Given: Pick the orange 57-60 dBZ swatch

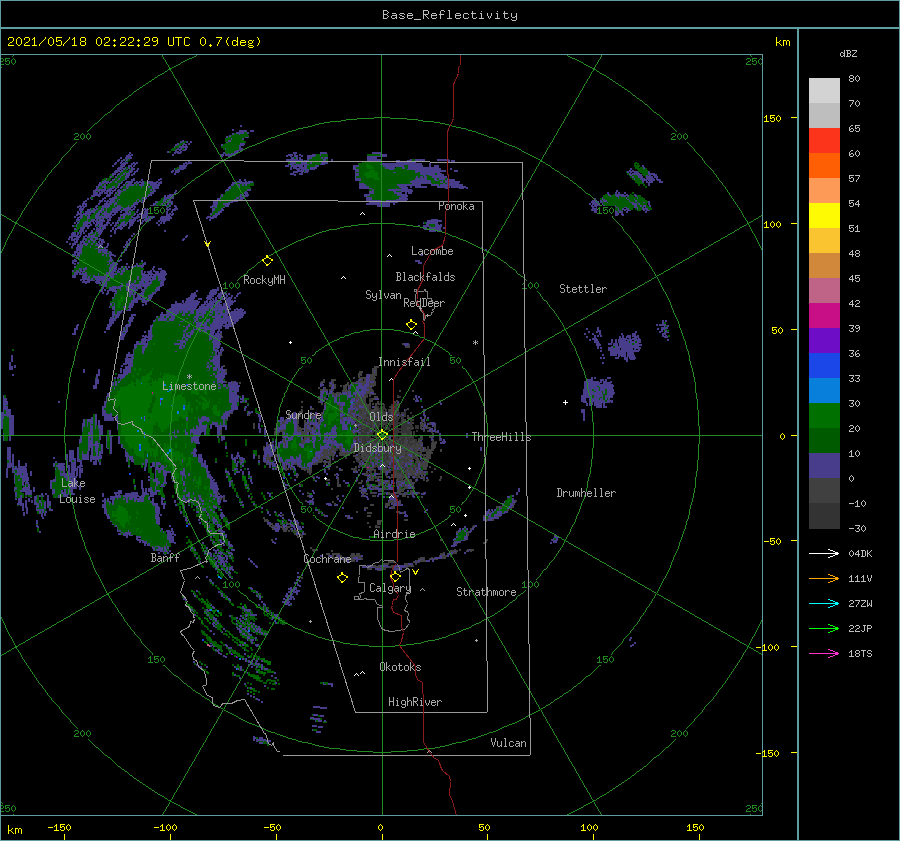Looking at the screenshot, I should coord(824,166).
